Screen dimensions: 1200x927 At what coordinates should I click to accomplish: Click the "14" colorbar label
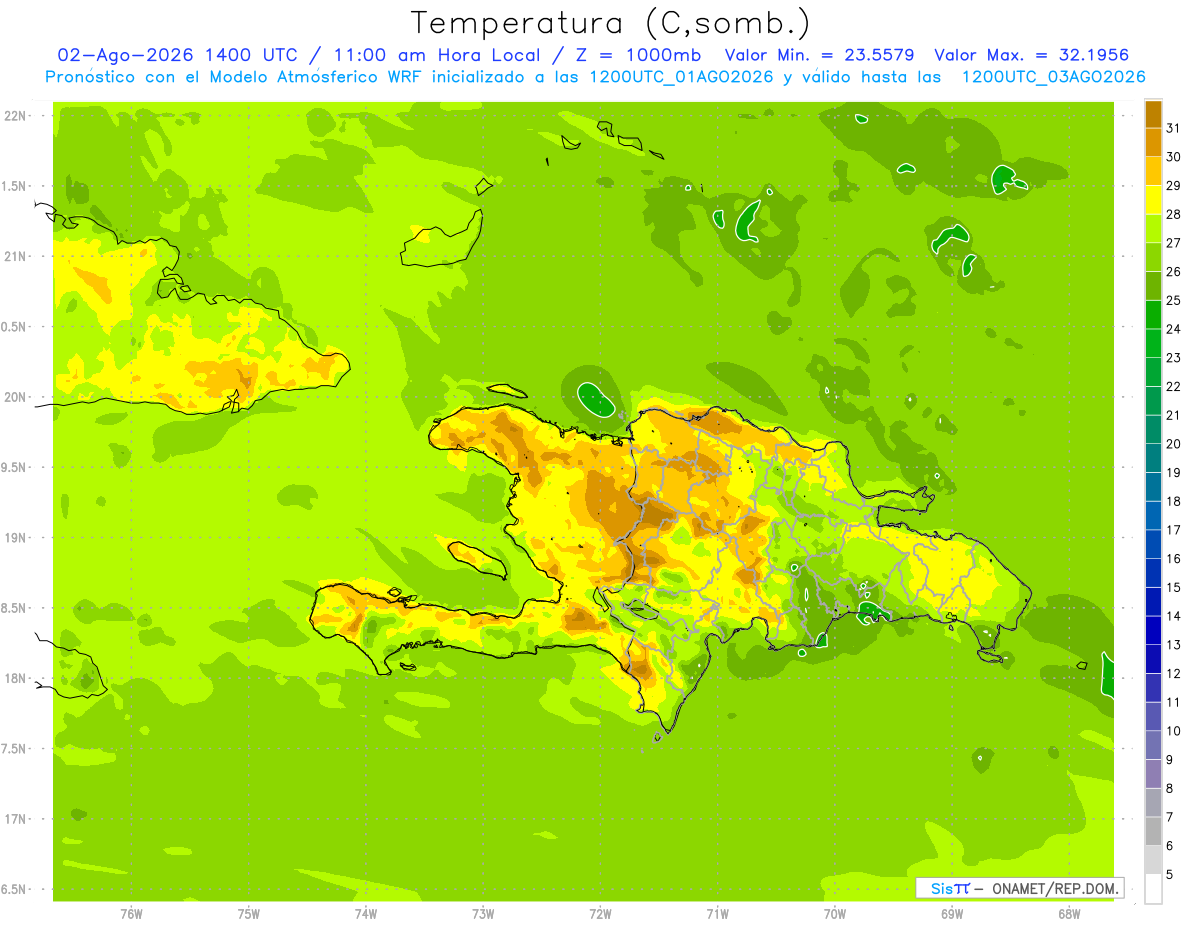pyautogui.click(x=1174, y=616)
